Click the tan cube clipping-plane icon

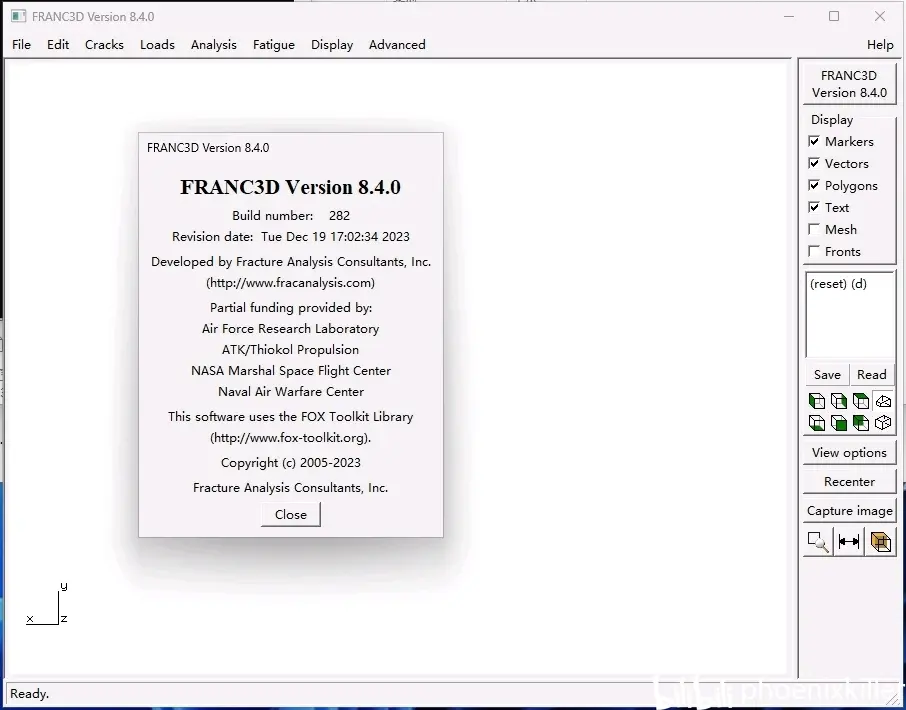click(x=881, y=542)
